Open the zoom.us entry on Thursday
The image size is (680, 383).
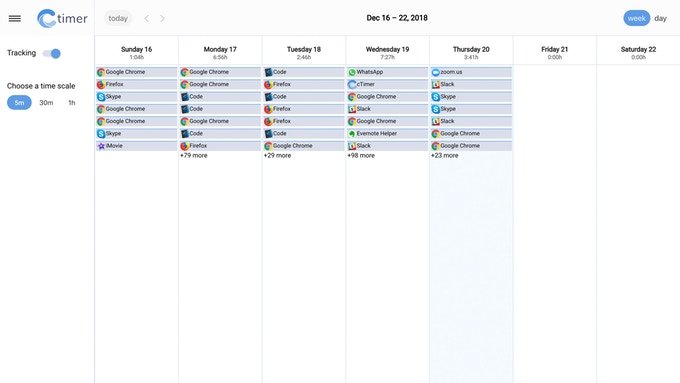pos(471,72)
